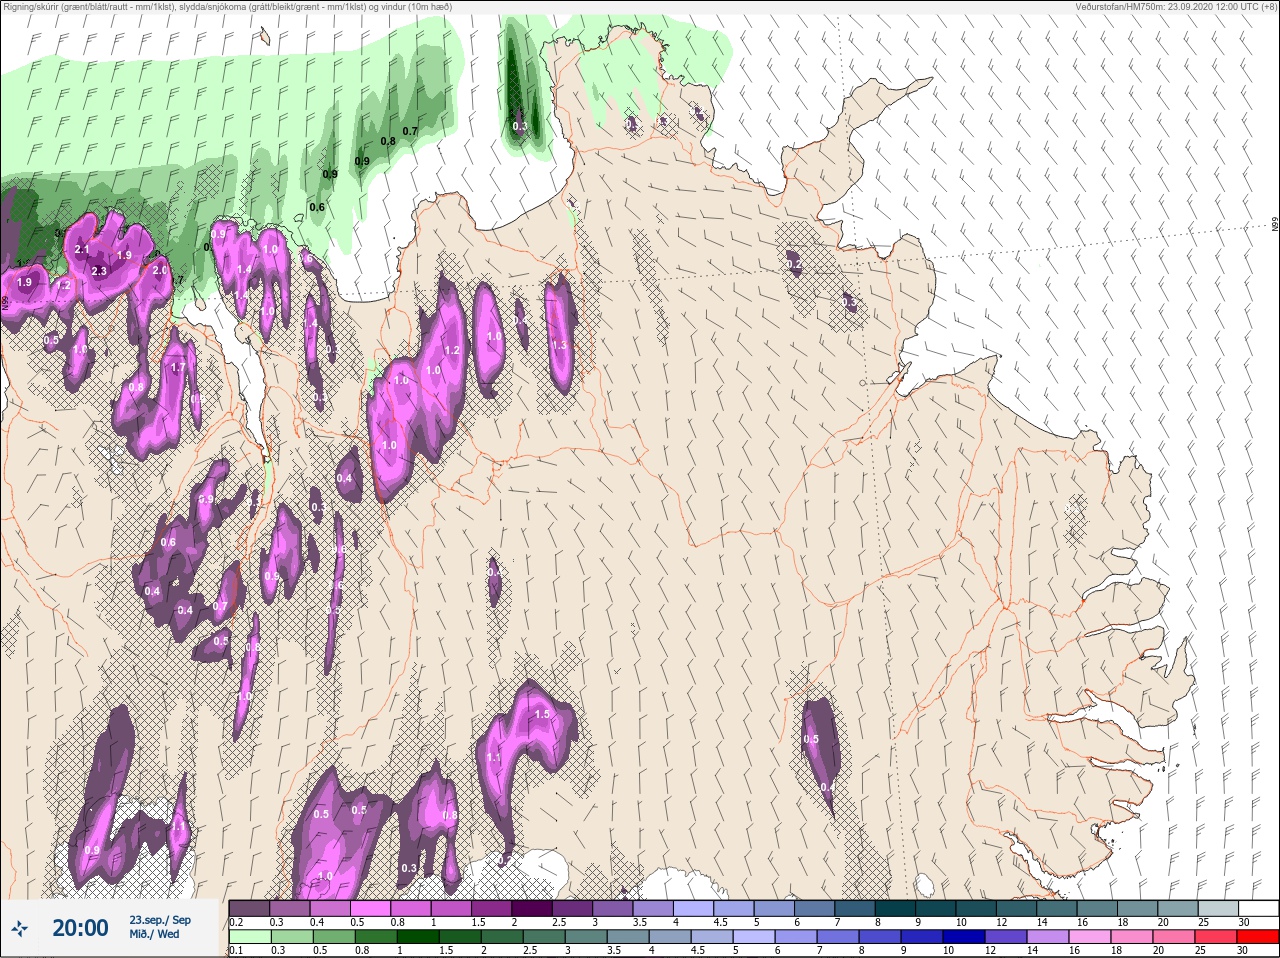The image size is (1280, 958).
Task: Click the '23.sep./ Sep' date text
Action: [158, 920]
